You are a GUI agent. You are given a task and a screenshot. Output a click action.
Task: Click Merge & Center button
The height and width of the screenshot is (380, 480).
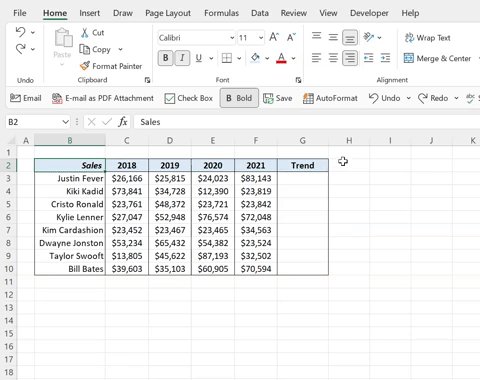(437, 58)
